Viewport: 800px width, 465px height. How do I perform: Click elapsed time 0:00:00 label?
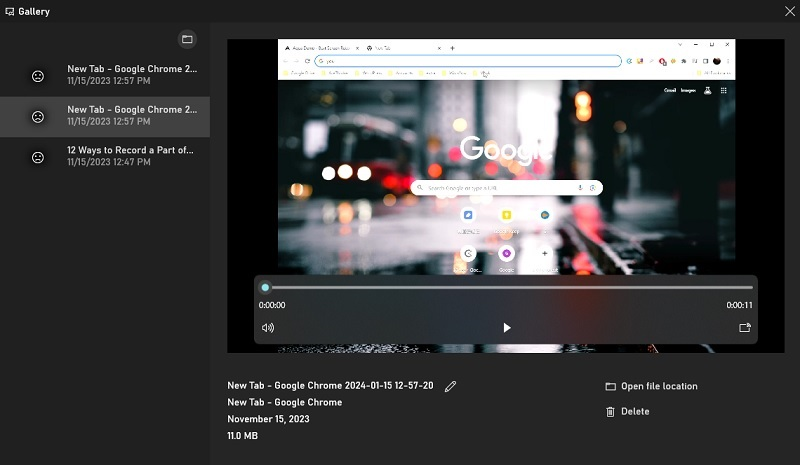click(x=272, y=305)
